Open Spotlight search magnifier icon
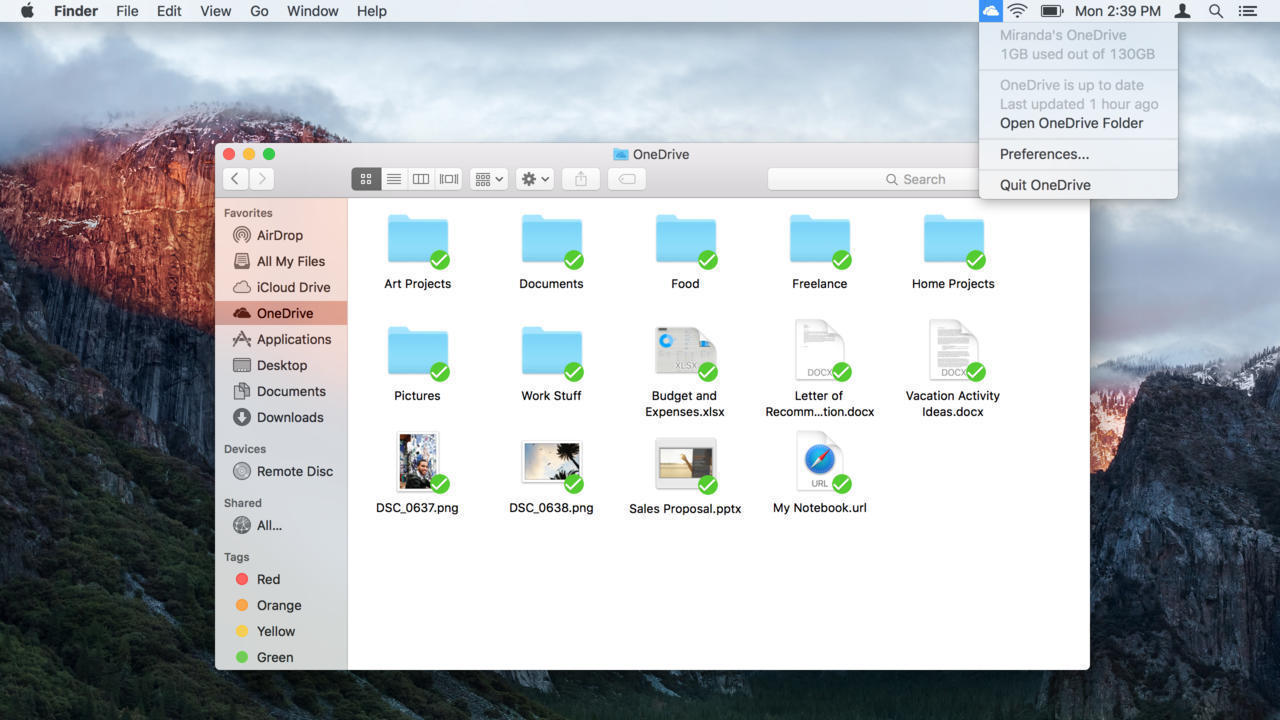The image size is (1280, 720). (1216, 11)
